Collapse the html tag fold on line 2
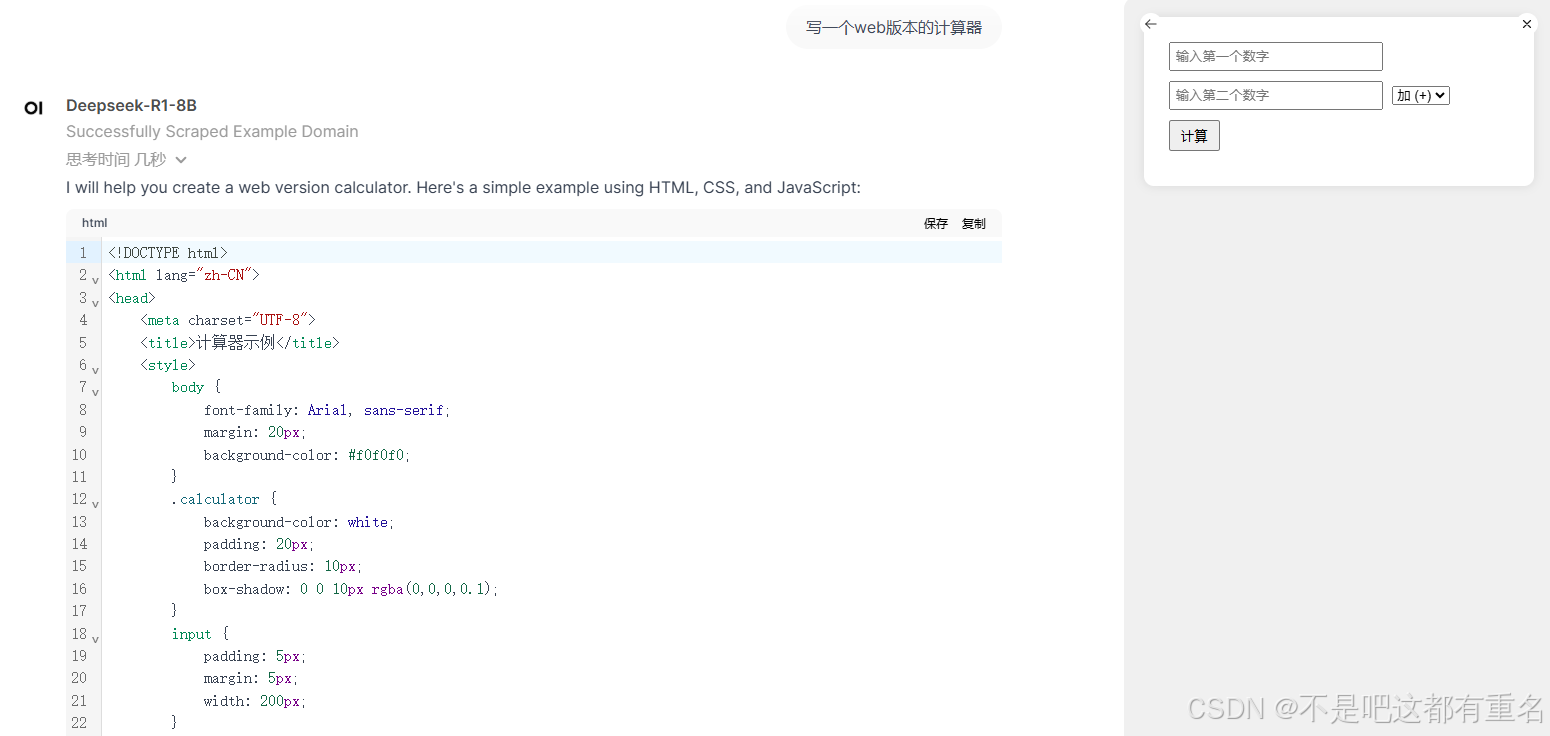 click(x=96, y=281)
